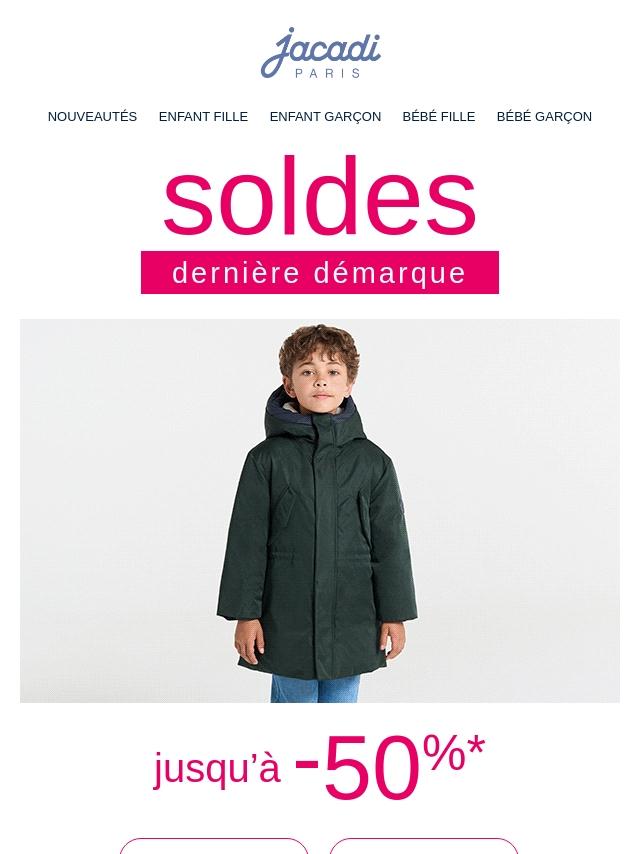
Task: Click the asterisk after the percent sign
Action: click(476, 747)
